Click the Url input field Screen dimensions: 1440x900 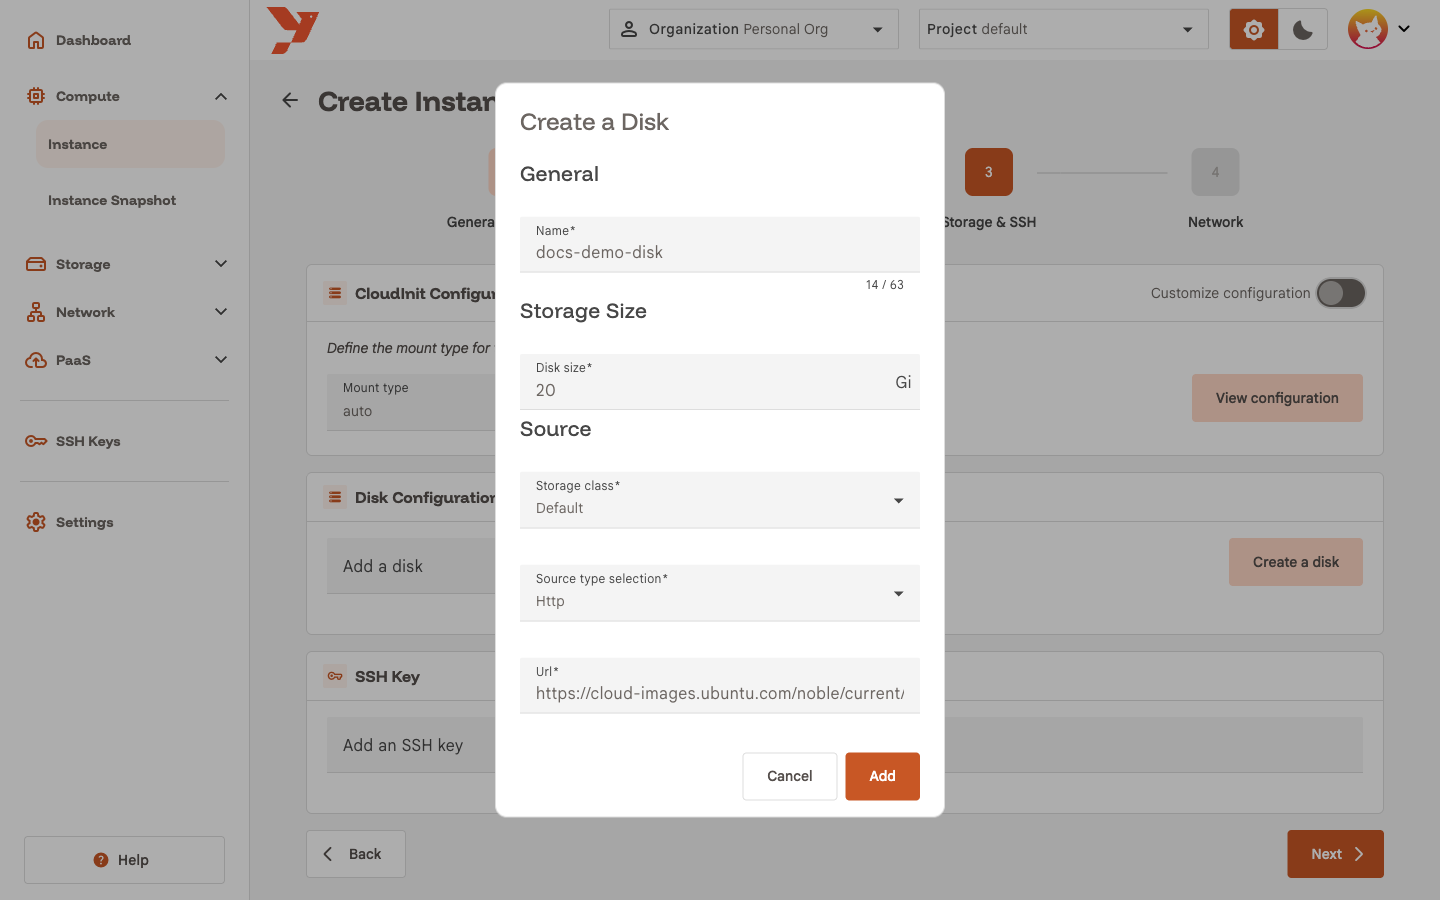pyautogui.click(x=720, y=685)
